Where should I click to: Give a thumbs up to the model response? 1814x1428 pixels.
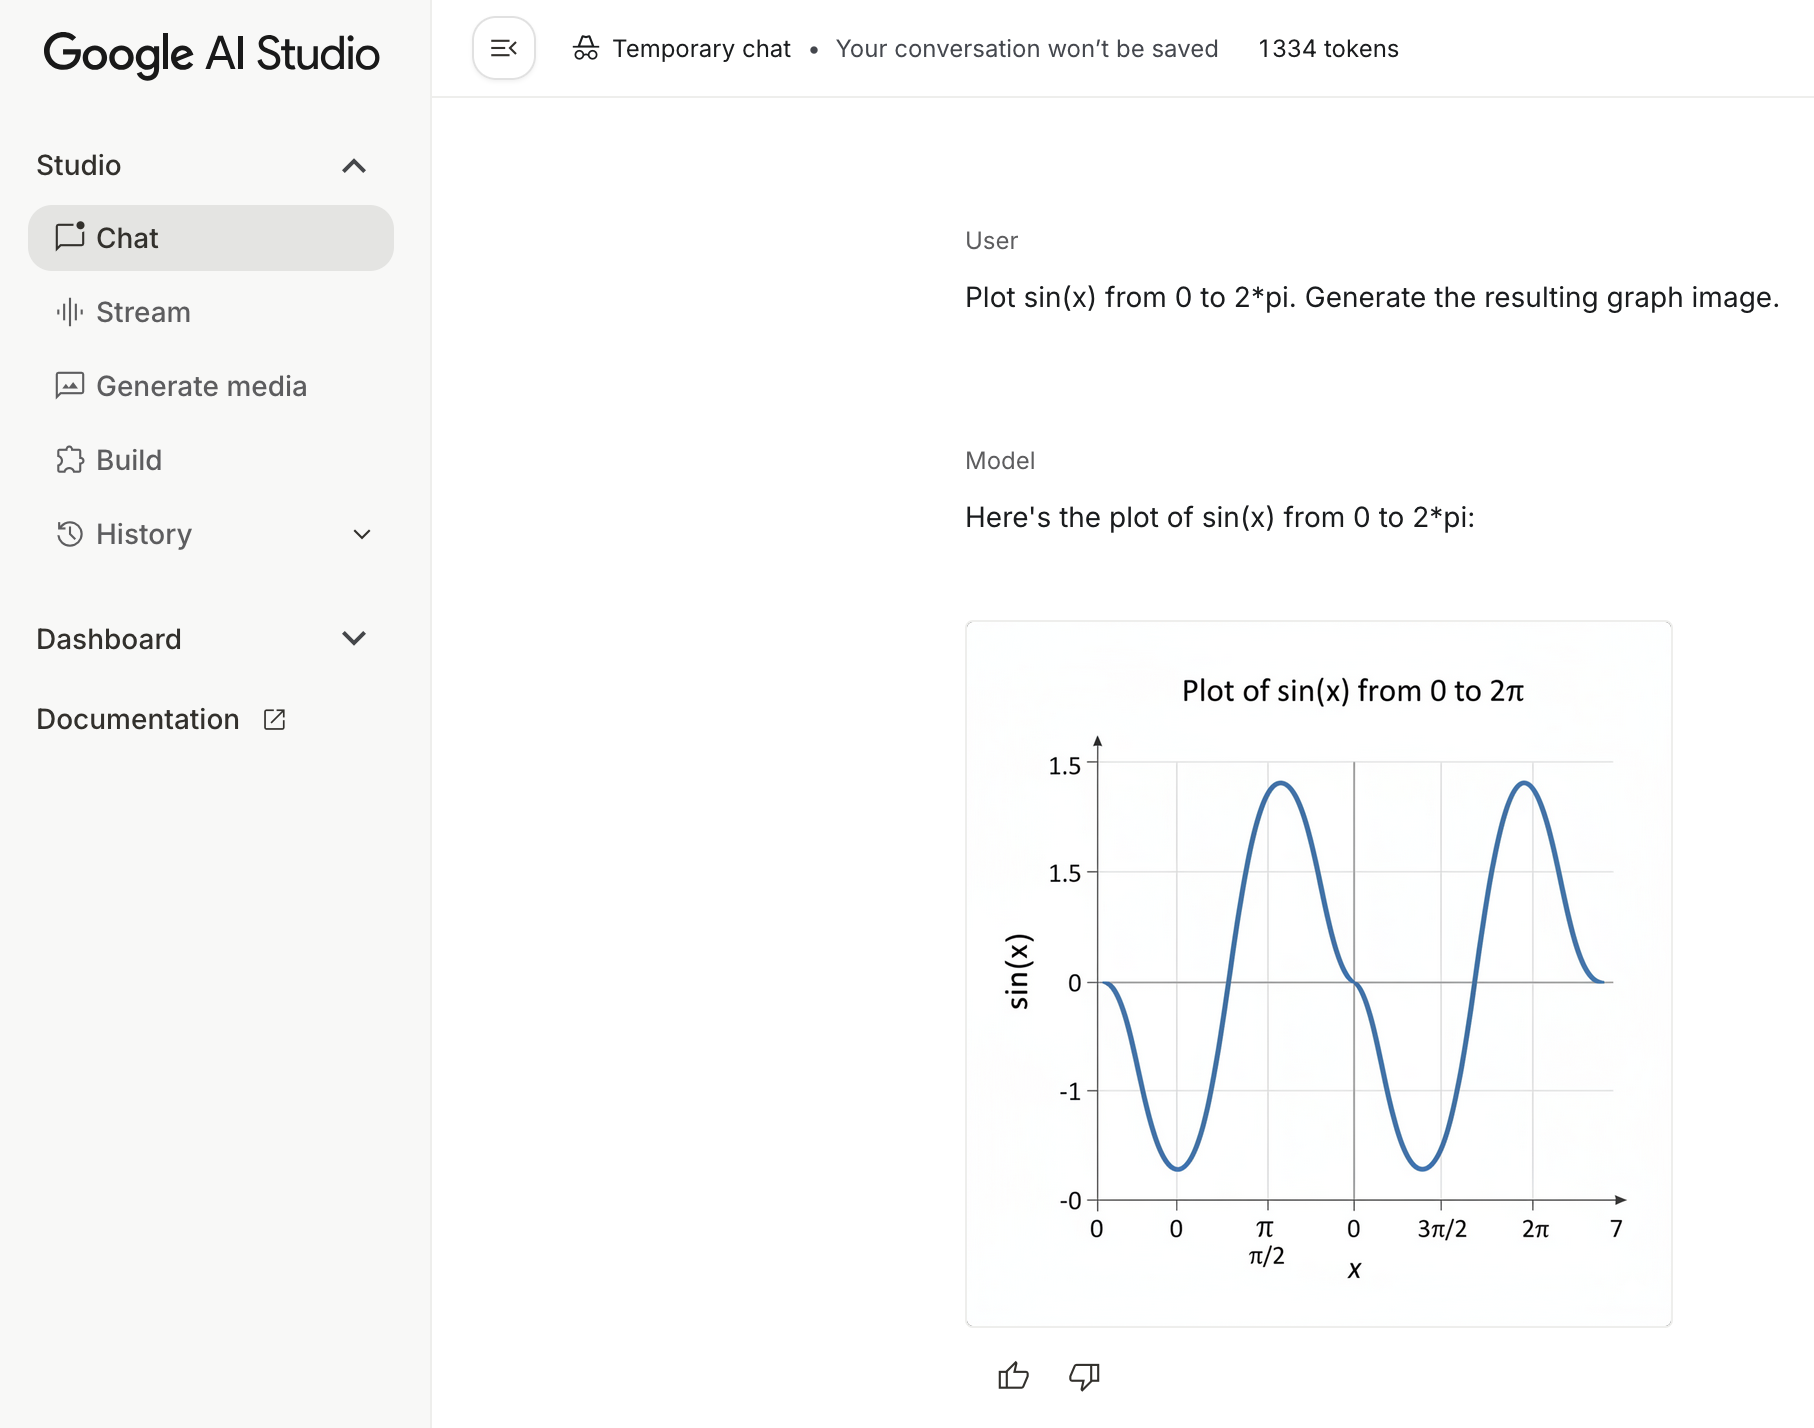point(1013,1375)
